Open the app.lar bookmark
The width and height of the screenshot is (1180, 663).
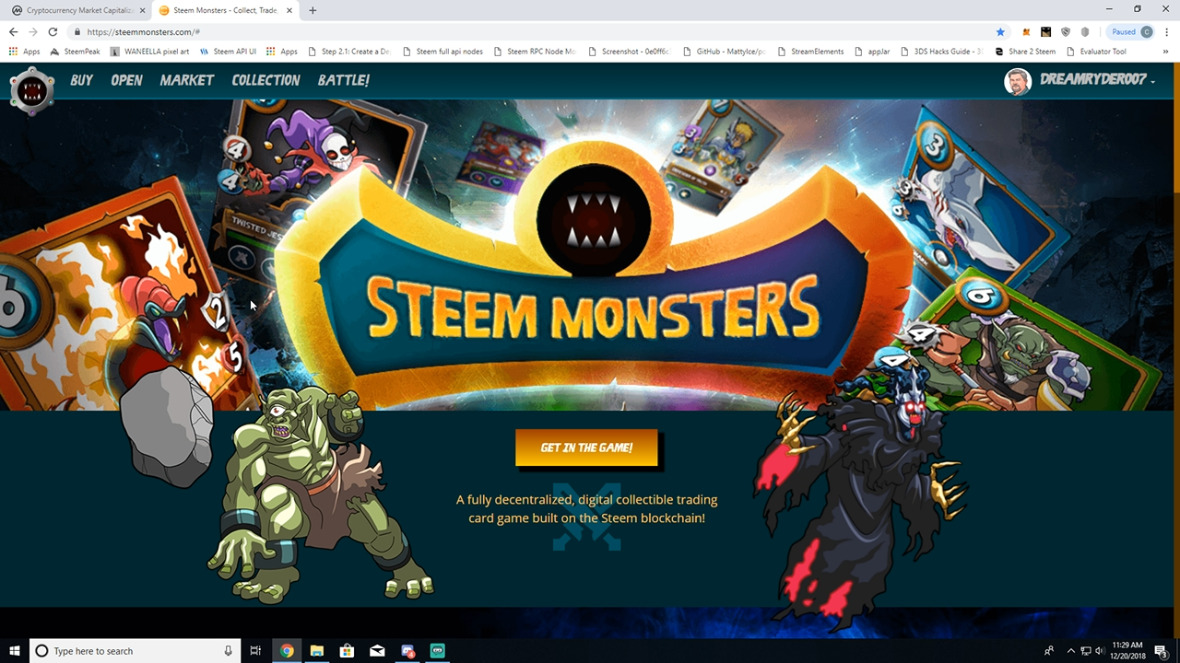(x=872, y=51)
